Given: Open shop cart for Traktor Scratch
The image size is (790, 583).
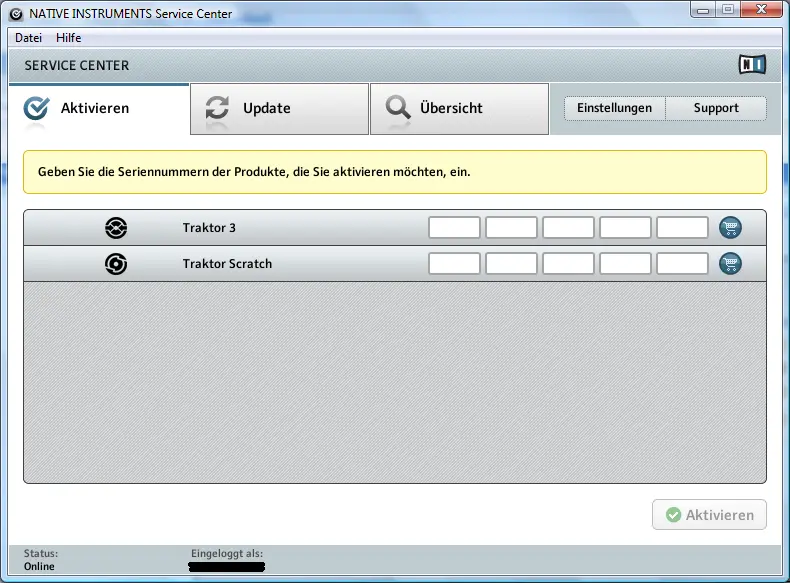Looking at the screenshot, I should (731, 264).
